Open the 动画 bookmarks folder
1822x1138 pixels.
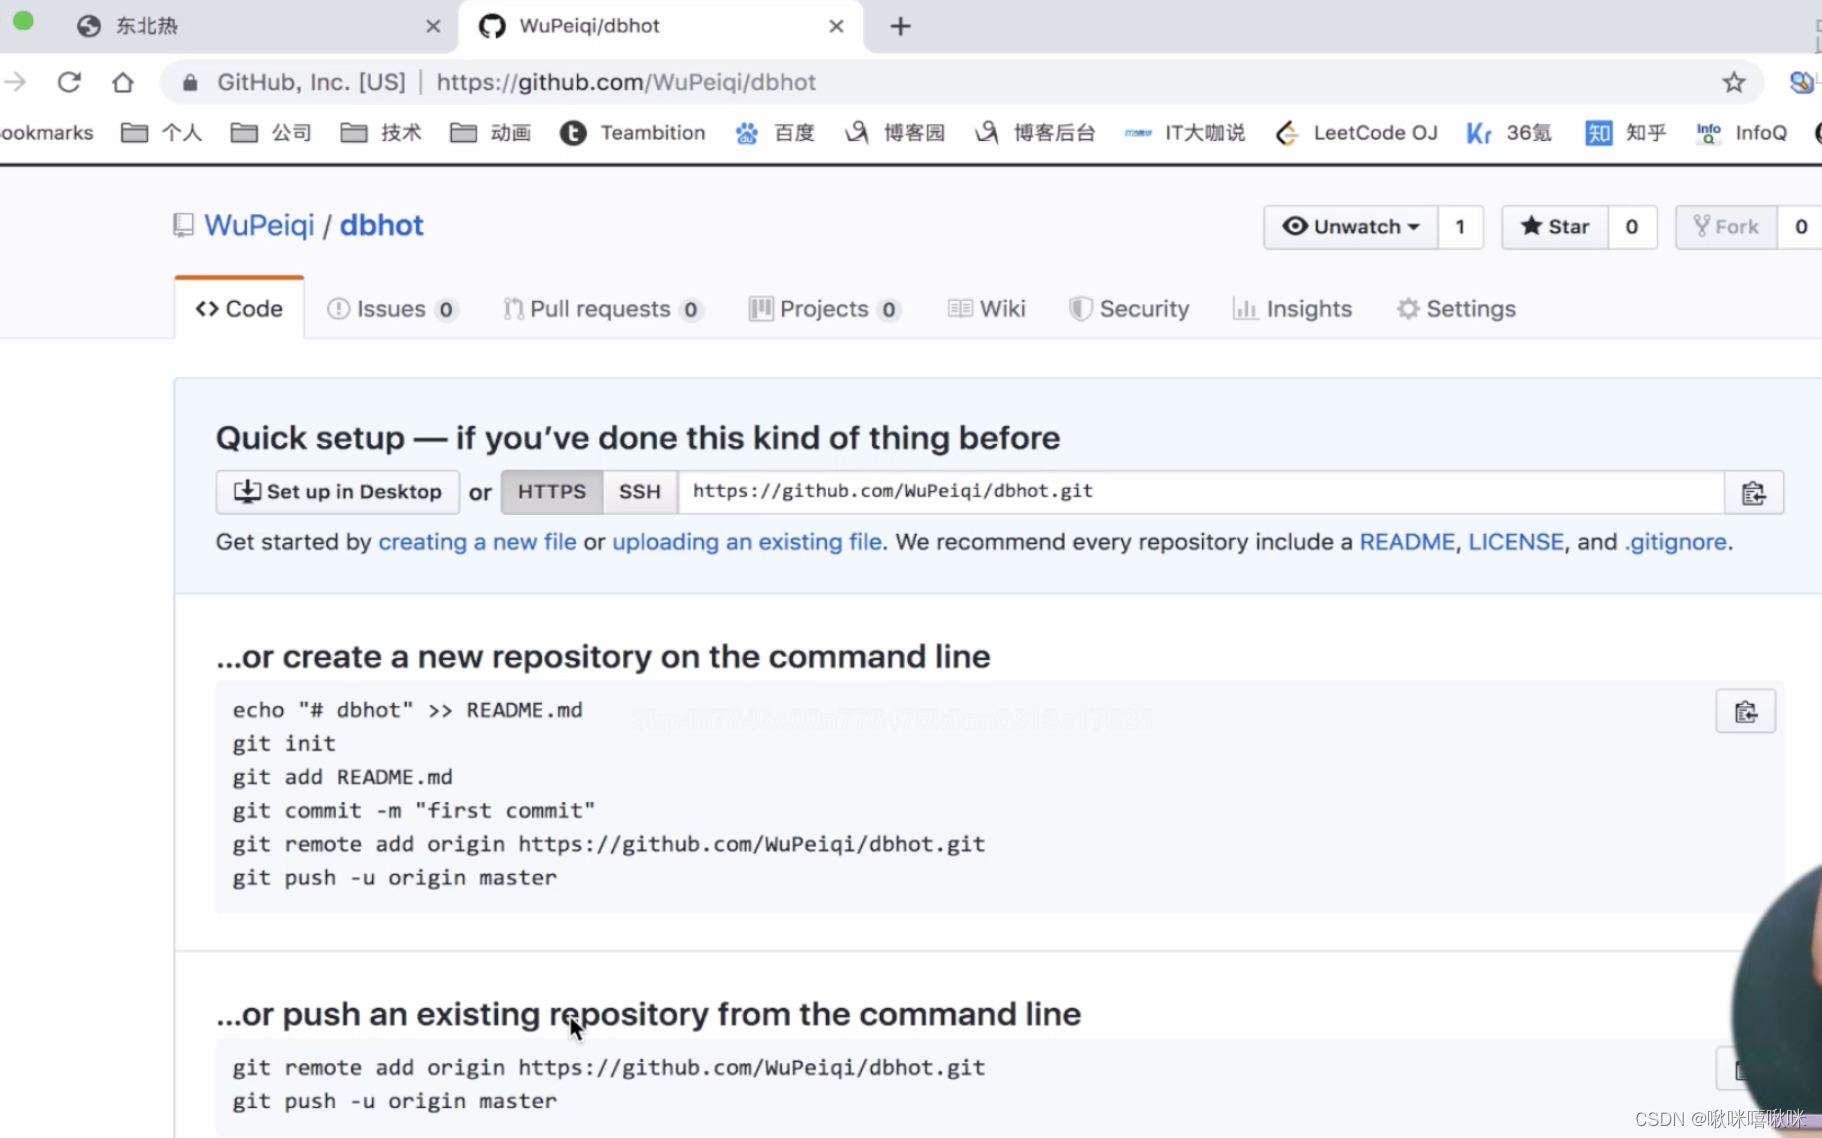tap(491, 133)
